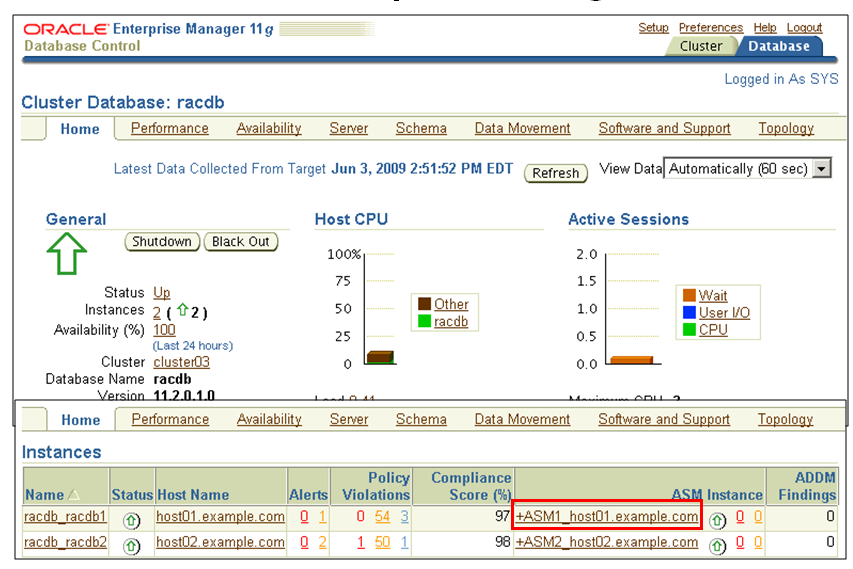Screen dimensions: 853x569
Task: Click the Refresh button
Action: (555, 173)
